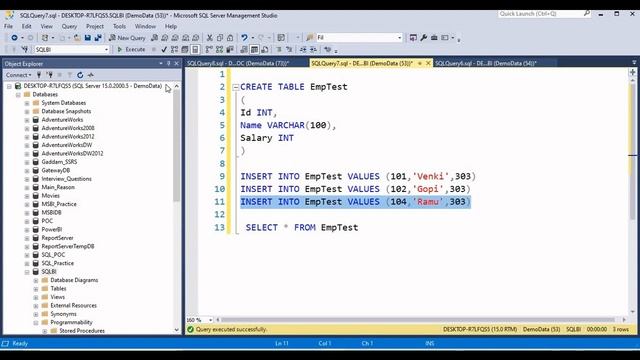Open the Find combo box dropdown arrow

pos(400,38)
